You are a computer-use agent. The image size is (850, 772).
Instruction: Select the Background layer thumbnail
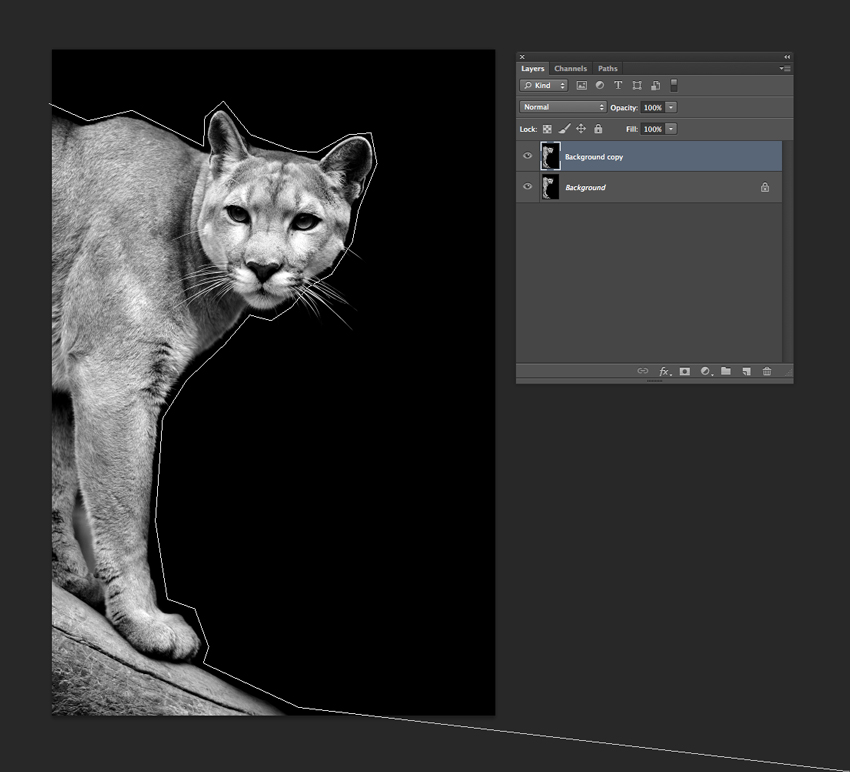coord(550,186)
